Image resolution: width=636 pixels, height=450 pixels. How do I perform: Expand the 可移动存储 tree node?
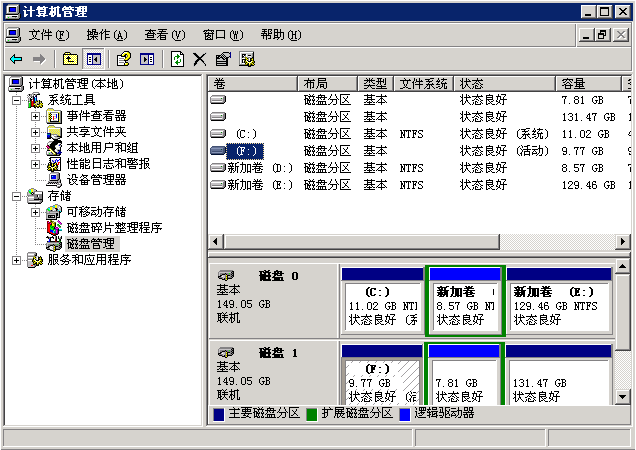tap(35, 212)
